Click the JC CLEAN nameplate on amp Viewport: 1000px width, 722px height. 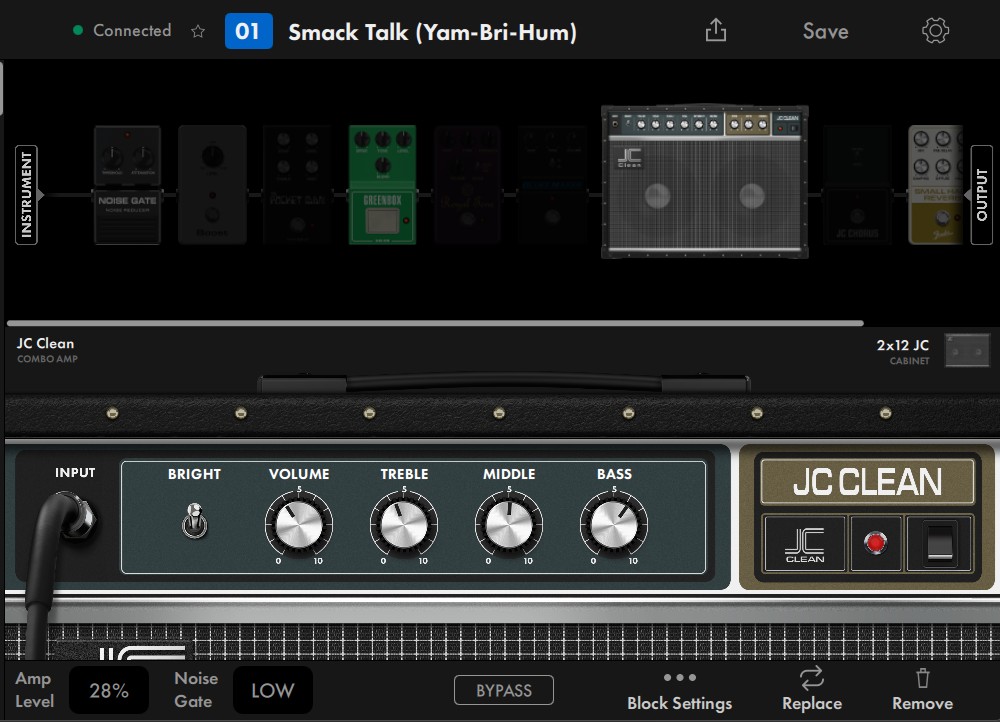(867, 482)
